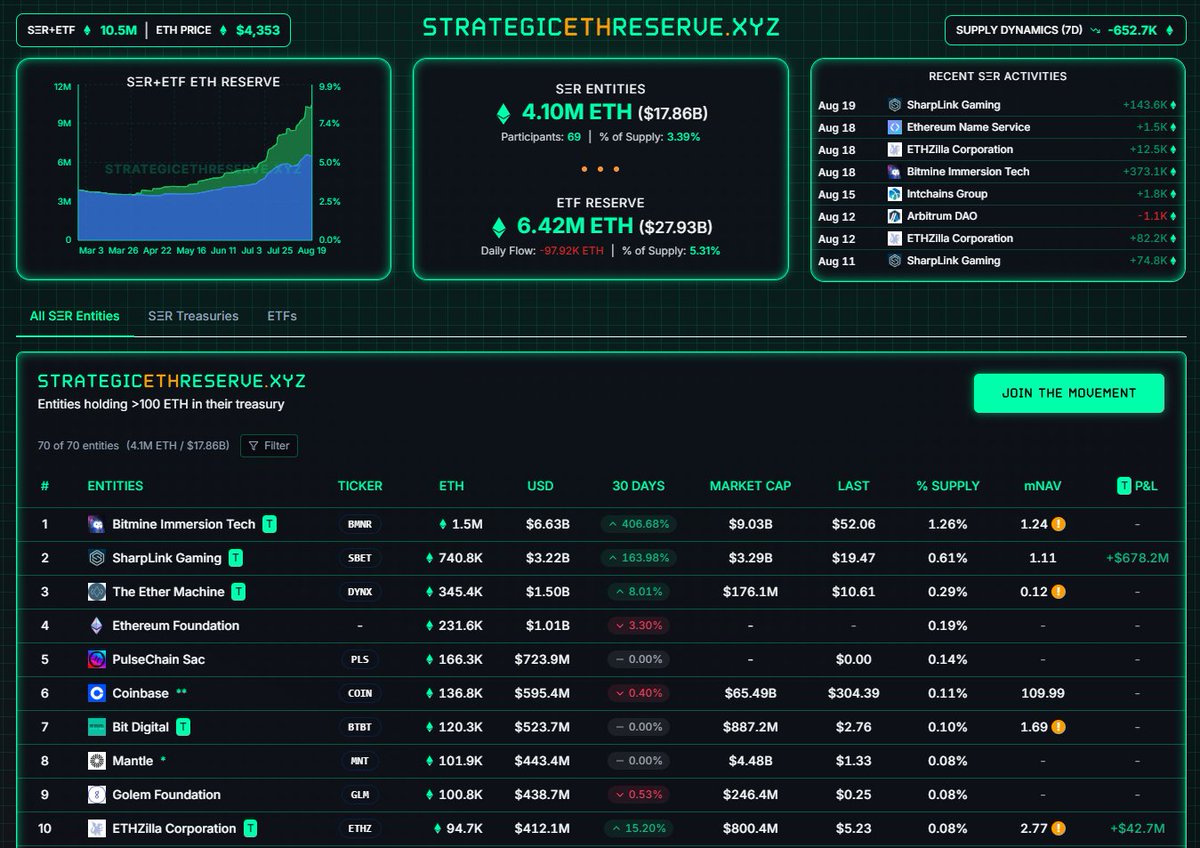Click the T treasury badge beside Bit Digital
The image size is (1200, 848).
pyautogui.click(x=183, y=727)
